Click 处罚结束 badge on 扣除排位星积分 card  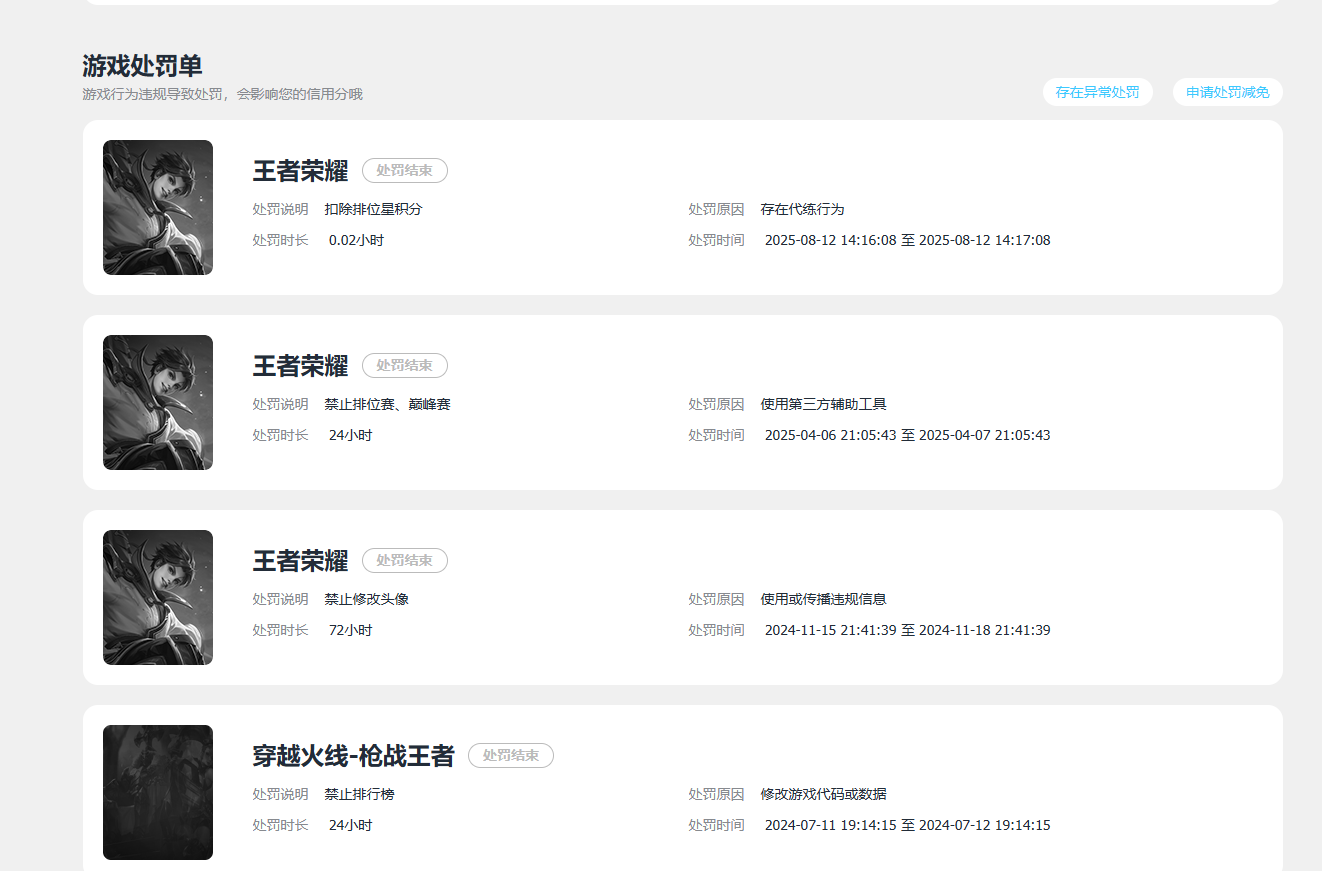[404, 171]
